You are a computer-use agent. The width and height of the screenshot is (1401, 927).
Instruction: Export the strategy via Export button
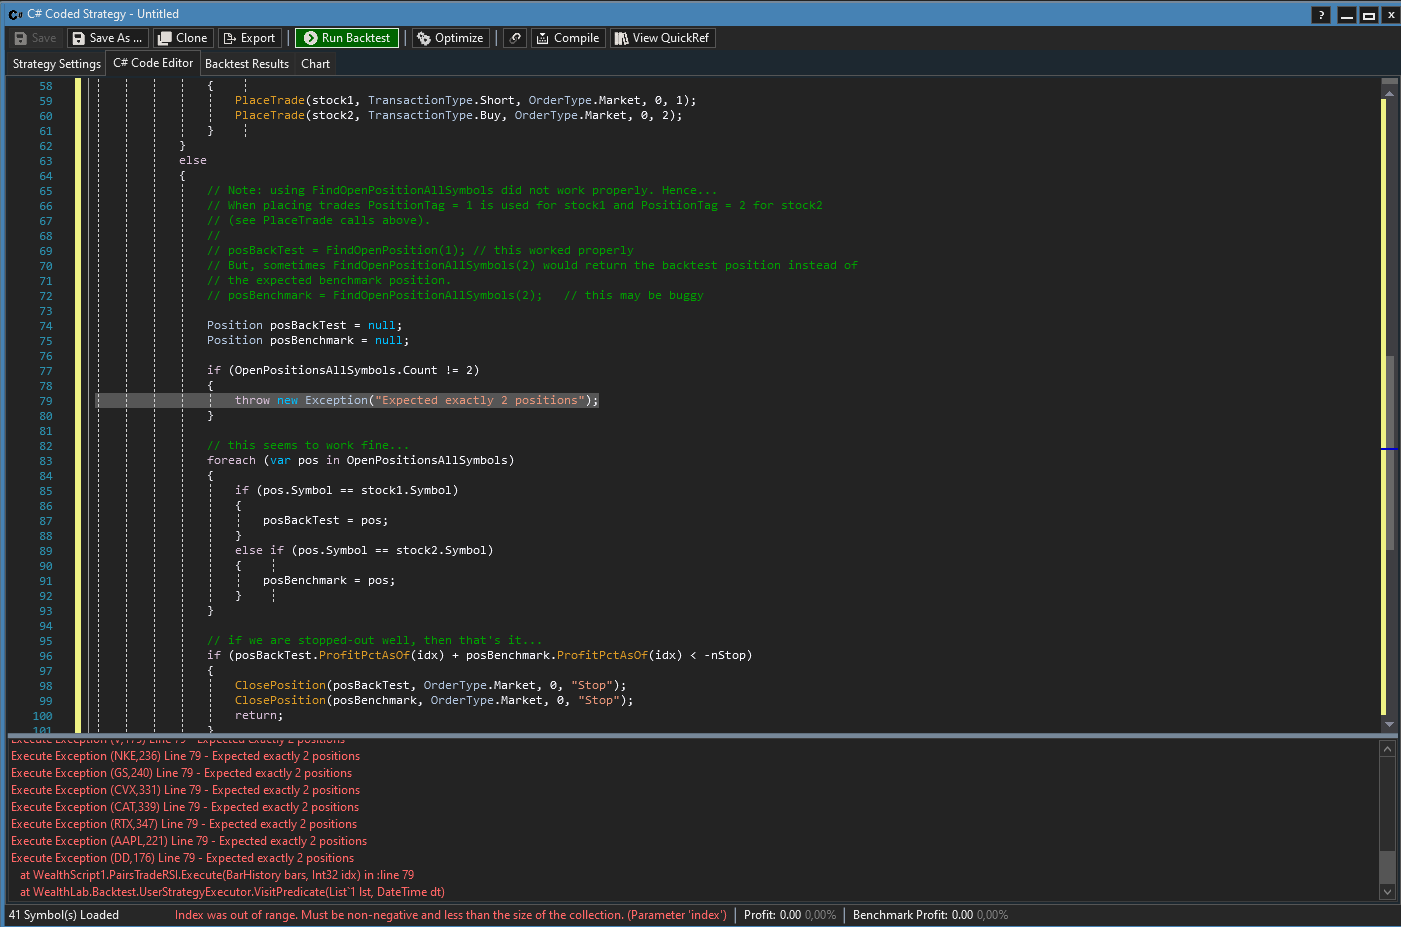[249, 38]
